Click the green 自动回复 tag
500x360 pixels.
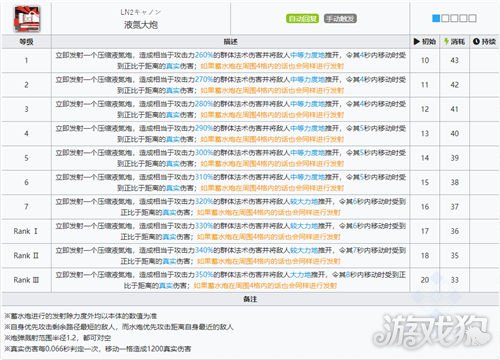point(302,19)
